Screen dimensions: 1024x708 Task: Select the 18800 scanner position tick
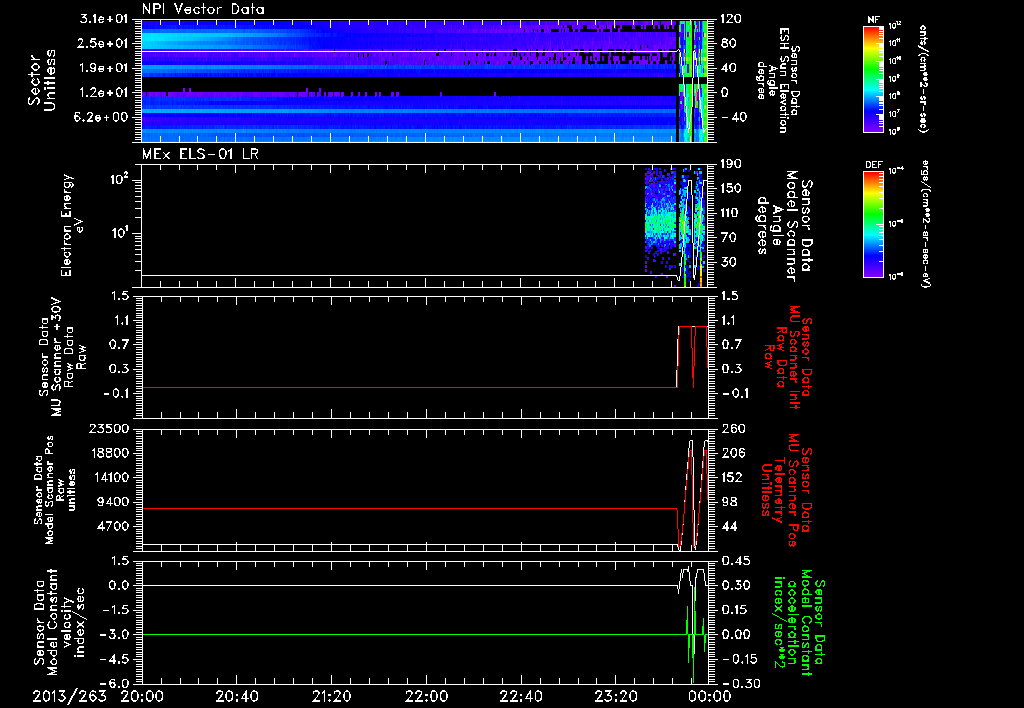click(108, 453)
